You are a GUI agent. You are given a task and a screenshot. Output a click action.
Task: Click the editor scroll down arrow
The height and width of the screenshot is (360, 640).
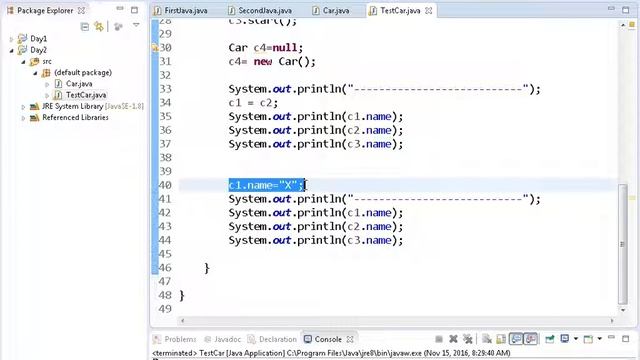coord(622,310)
